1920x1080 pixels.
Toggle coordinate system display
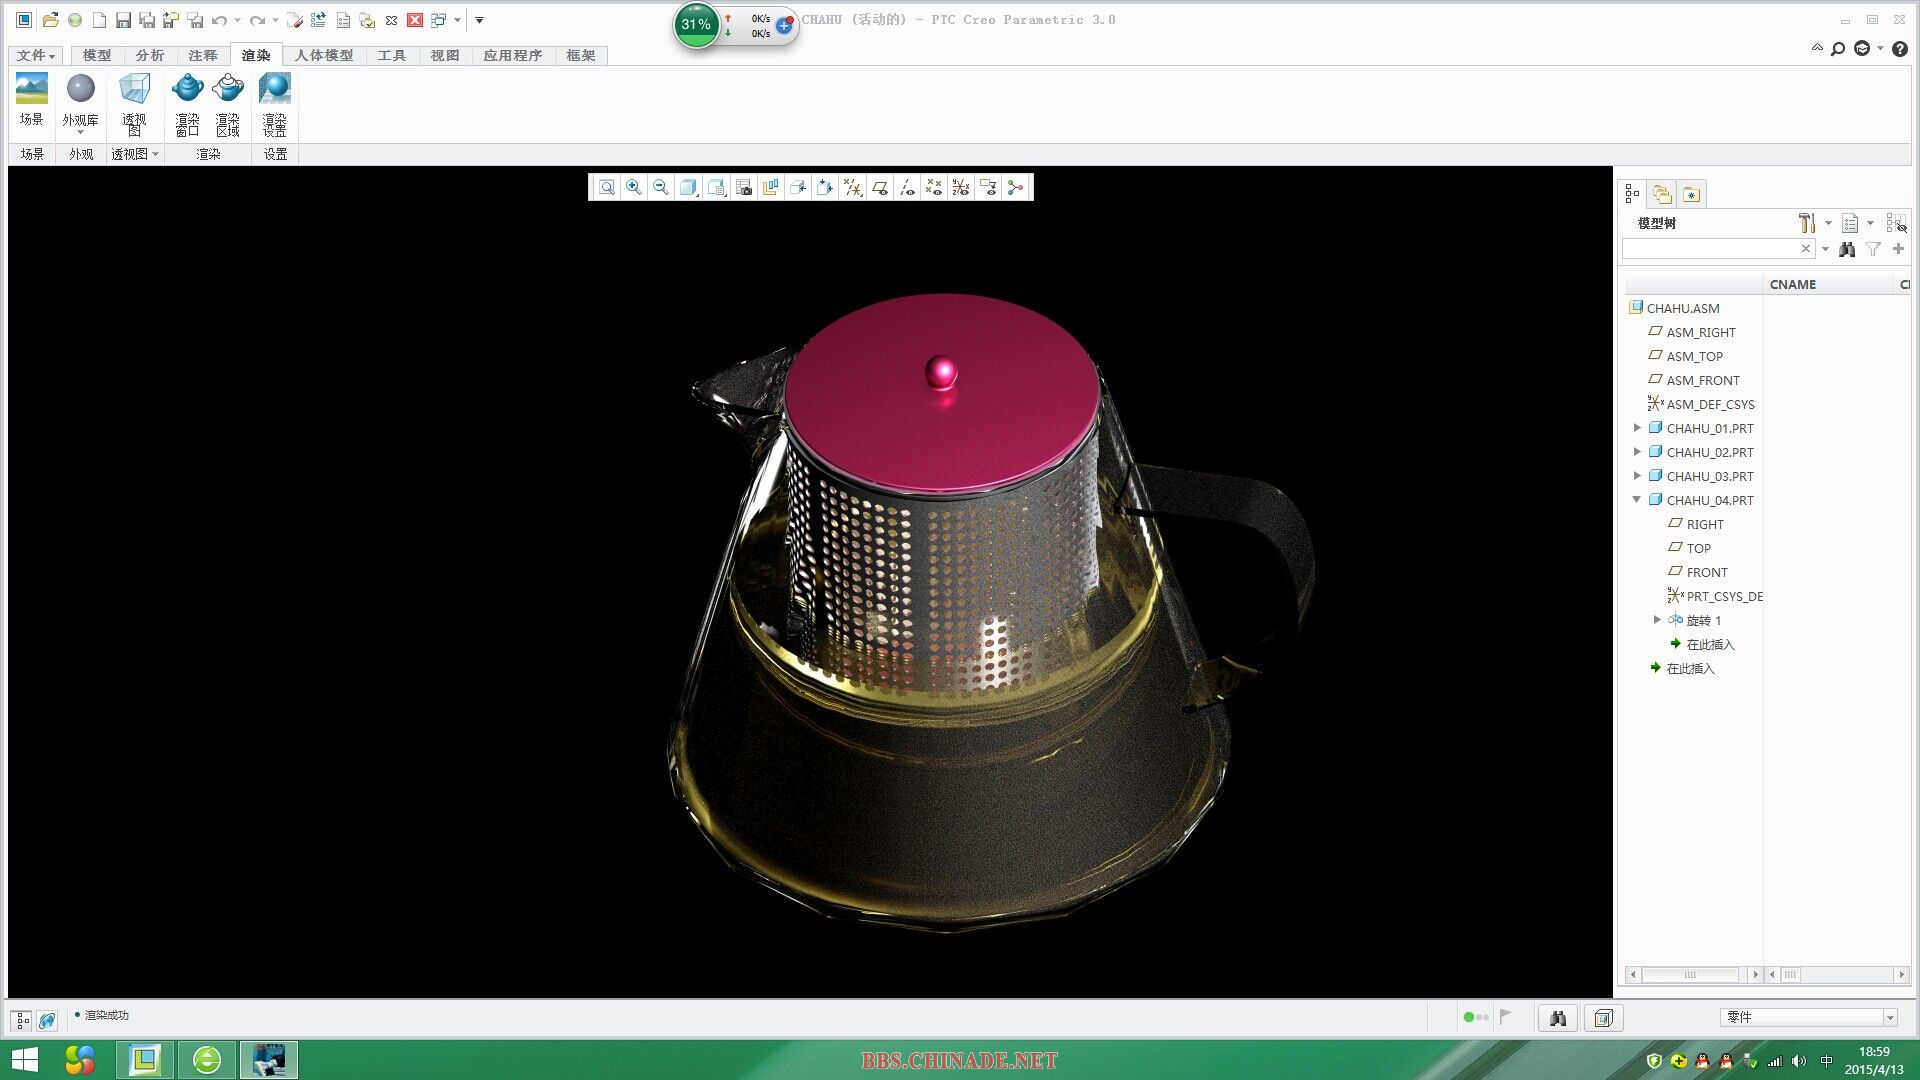961,187
